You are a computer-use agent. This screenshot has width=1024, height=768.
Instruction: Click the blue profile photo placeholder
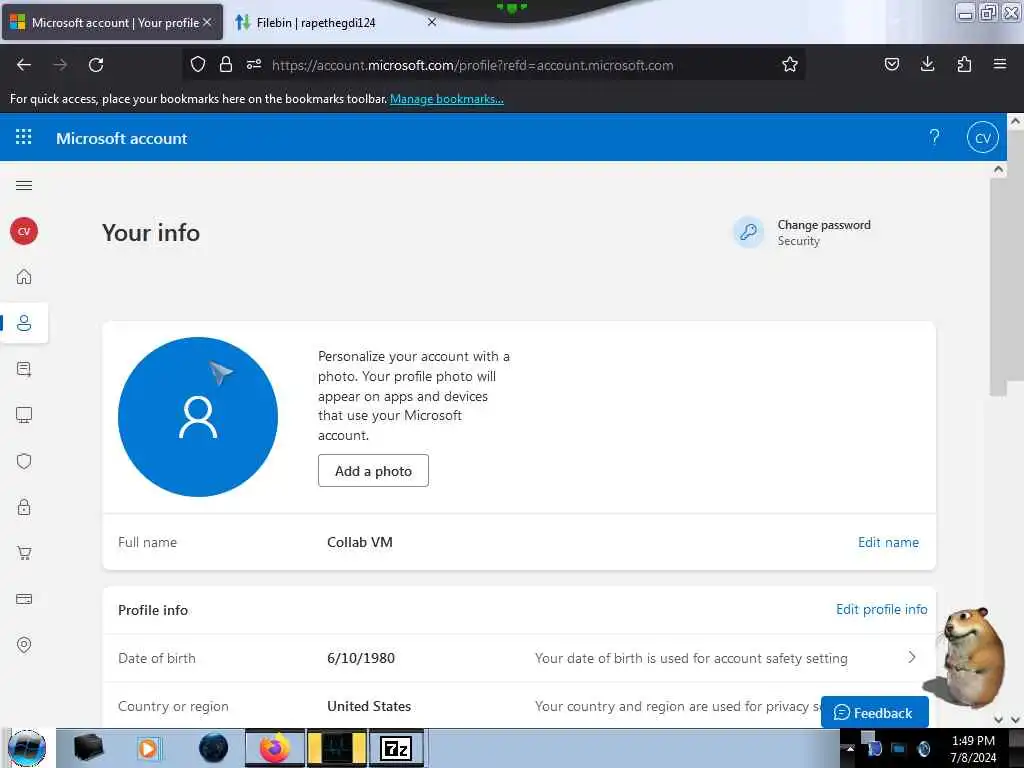tap(198, 417)
